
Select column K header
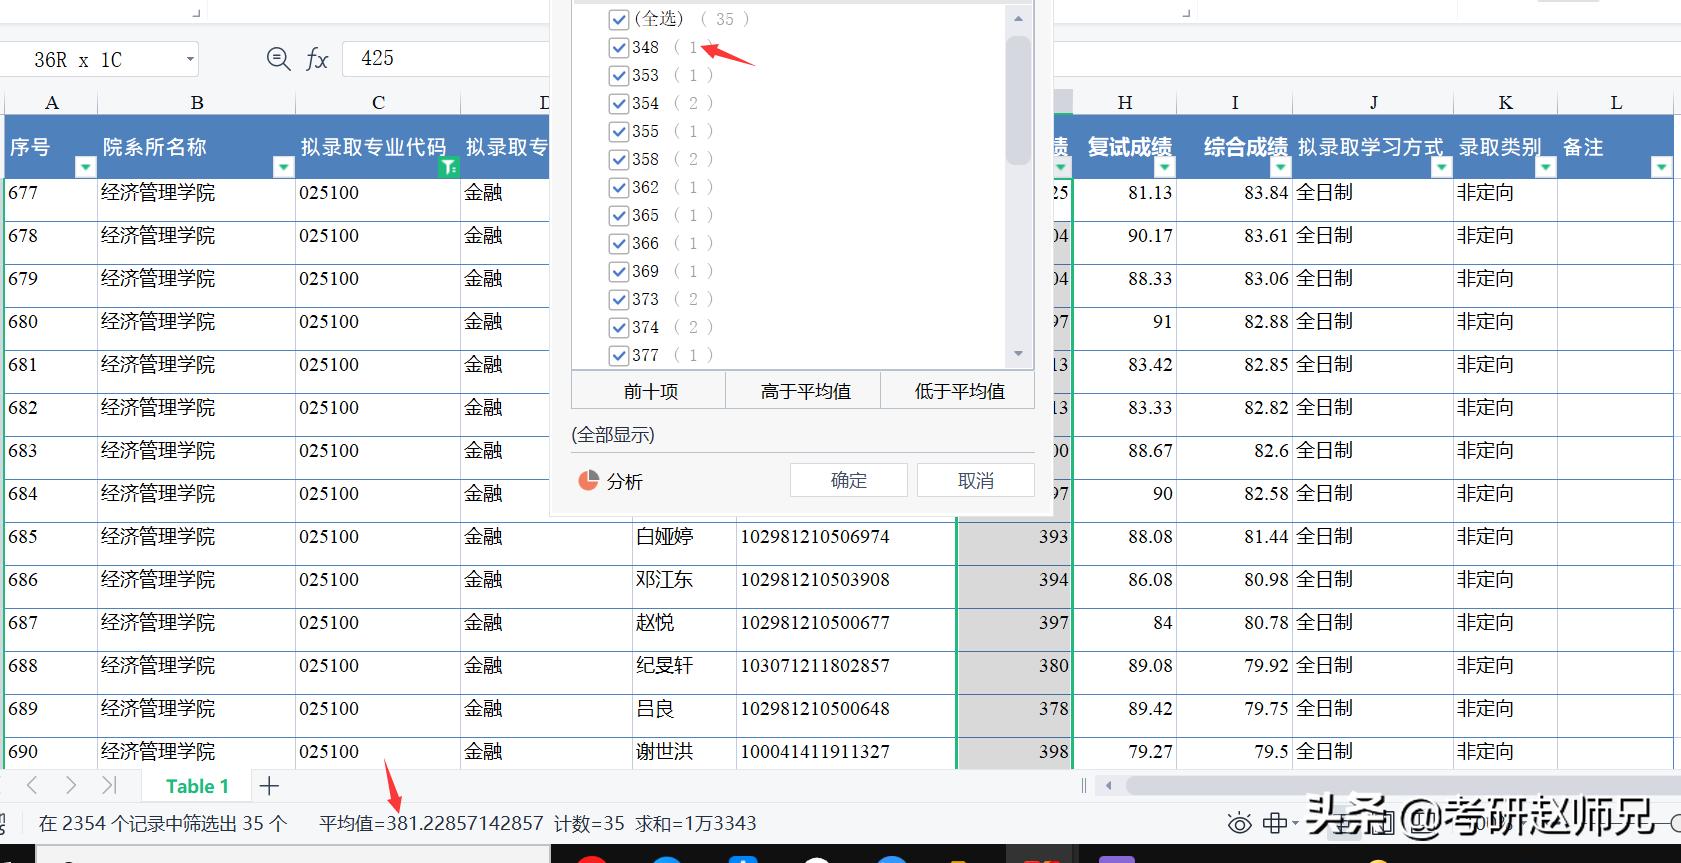pyautogui.click(x=1505, y=102)
